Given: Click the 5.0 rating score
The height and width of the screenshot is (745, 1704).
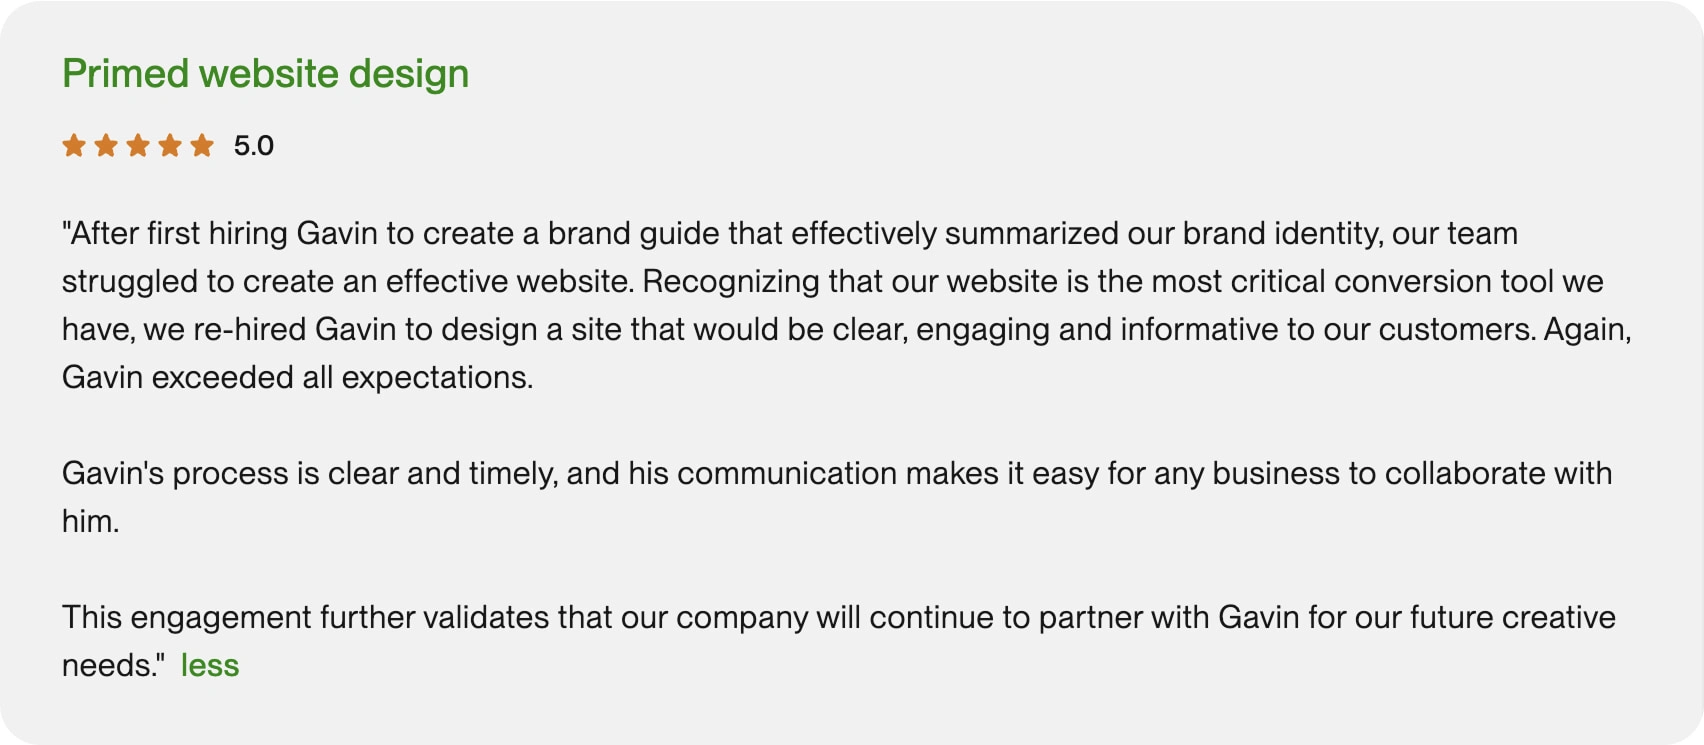Looking at the screenshot, I should (253, 146).
